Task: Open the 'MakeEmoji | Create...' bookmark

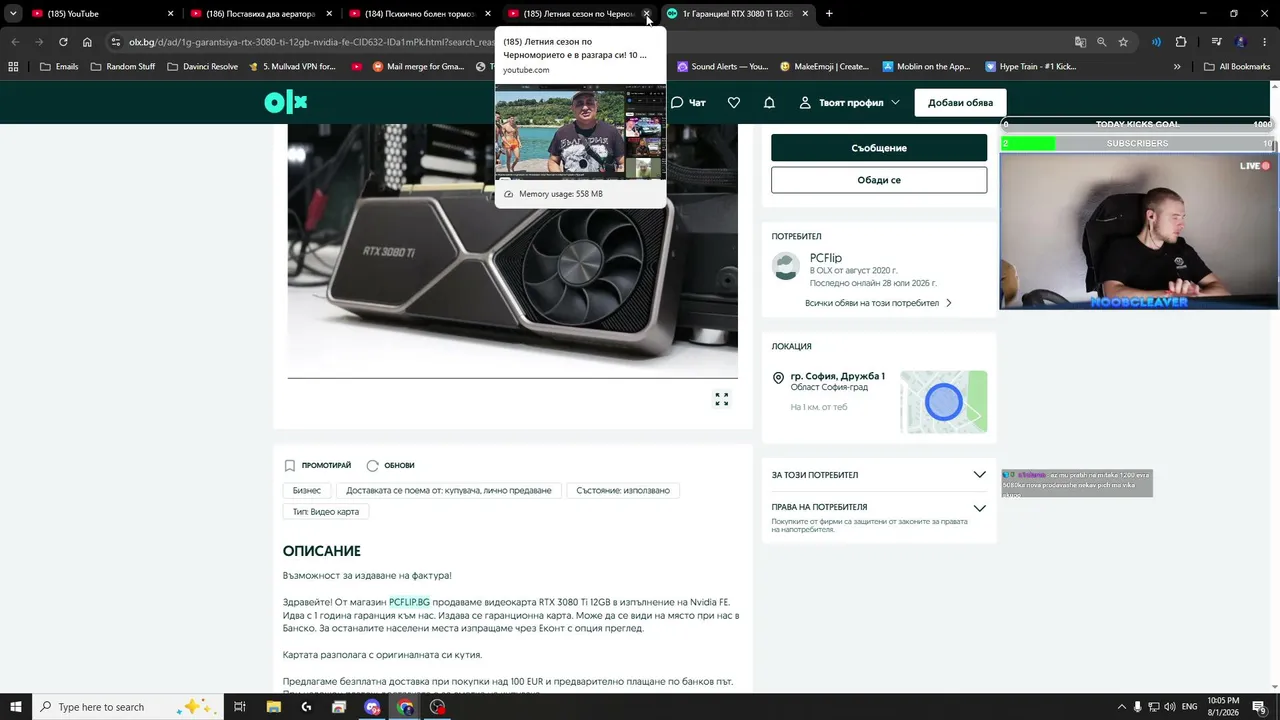Action: point(825,67)
